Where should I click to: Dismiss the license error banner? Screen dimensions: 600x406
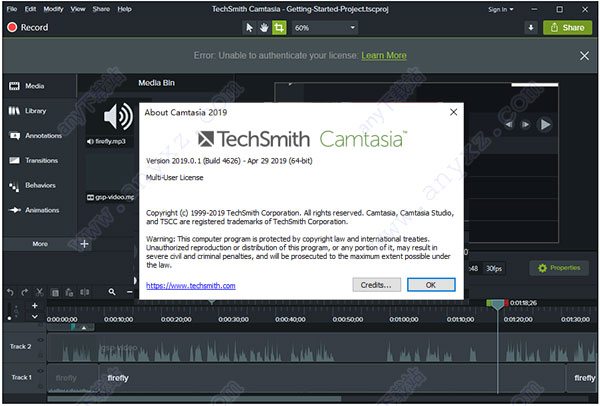click(584, 56)
